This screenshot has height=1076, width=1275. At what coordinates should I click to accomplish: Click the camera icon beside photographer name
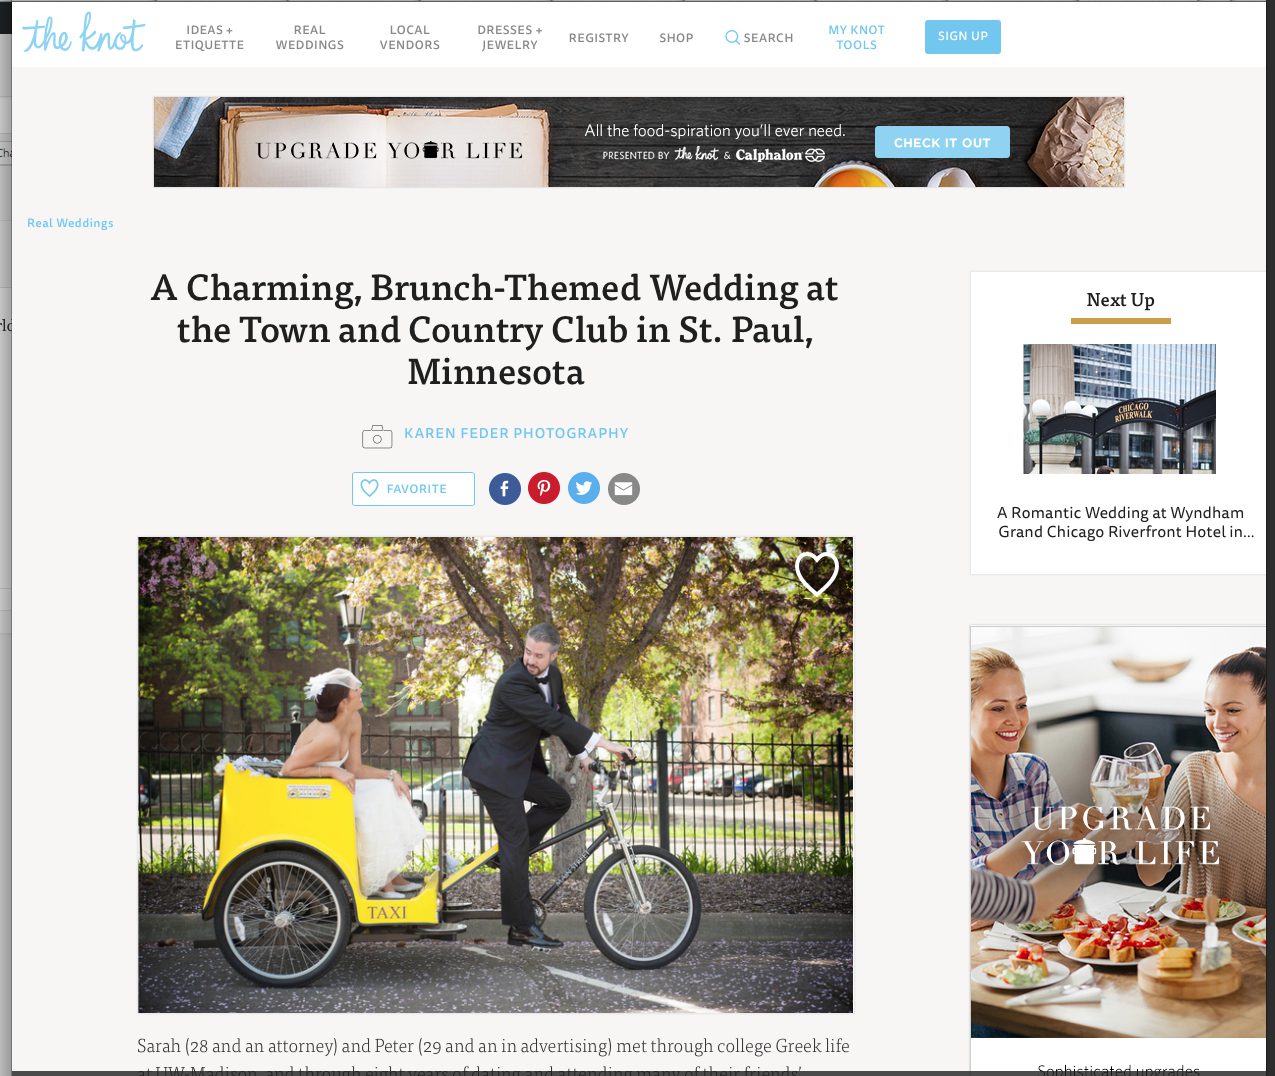point(377,436)
